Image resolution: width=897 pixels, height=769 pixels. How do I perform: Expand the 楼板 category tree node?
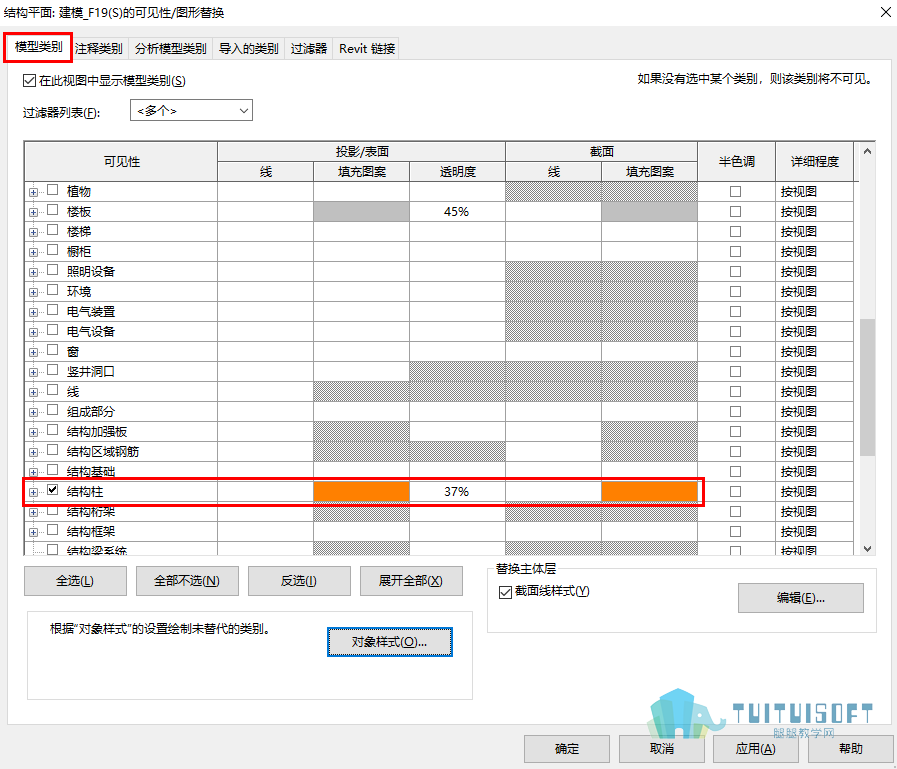[x=33, y=212]
